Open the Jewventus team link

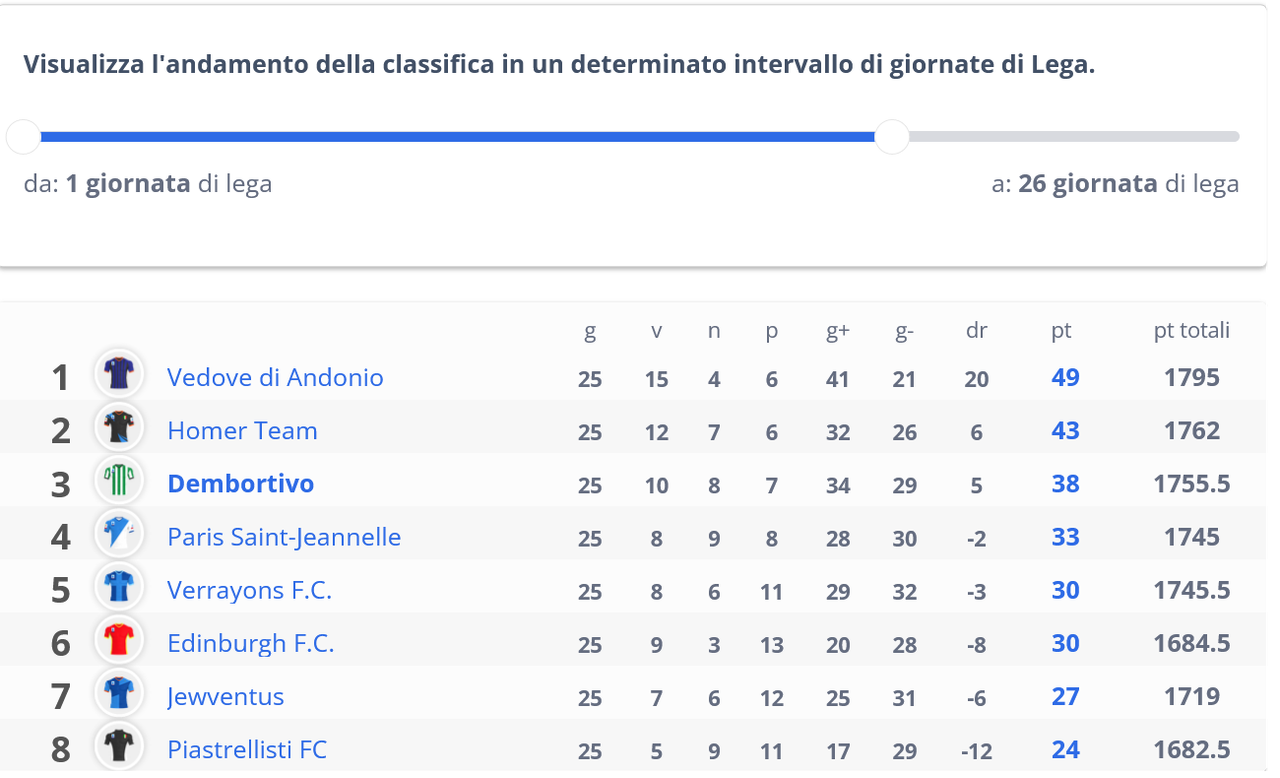(225, 696)
